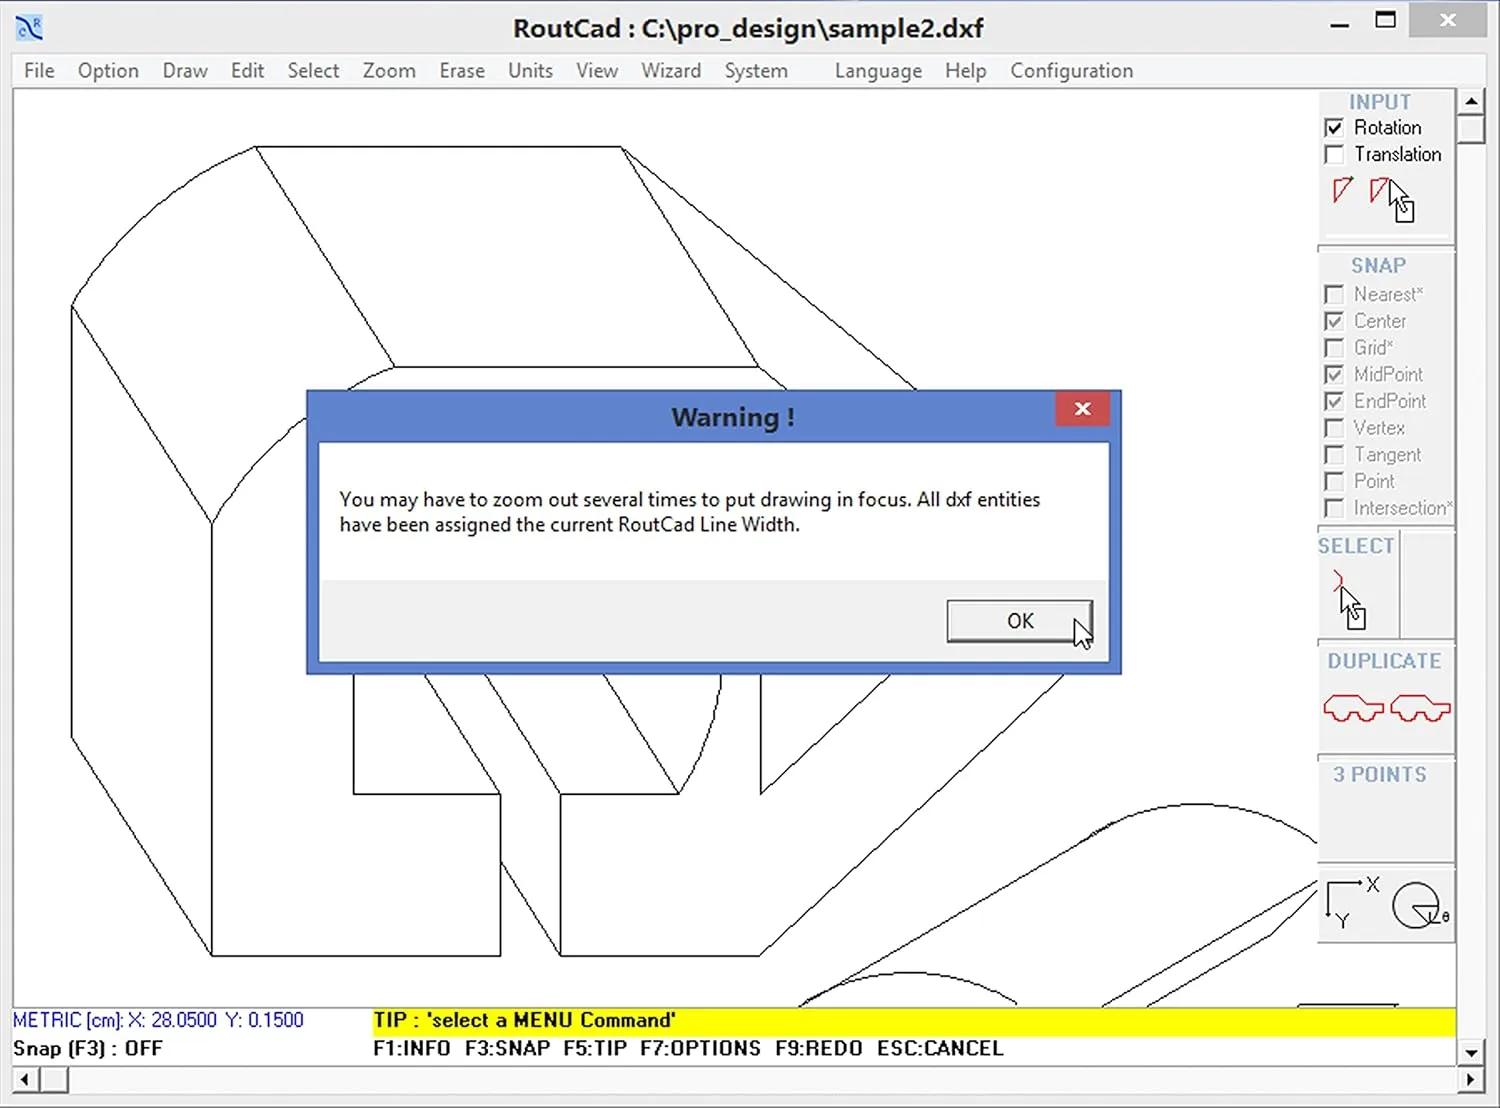
Task: Open the Units menu
Action: 530,70
